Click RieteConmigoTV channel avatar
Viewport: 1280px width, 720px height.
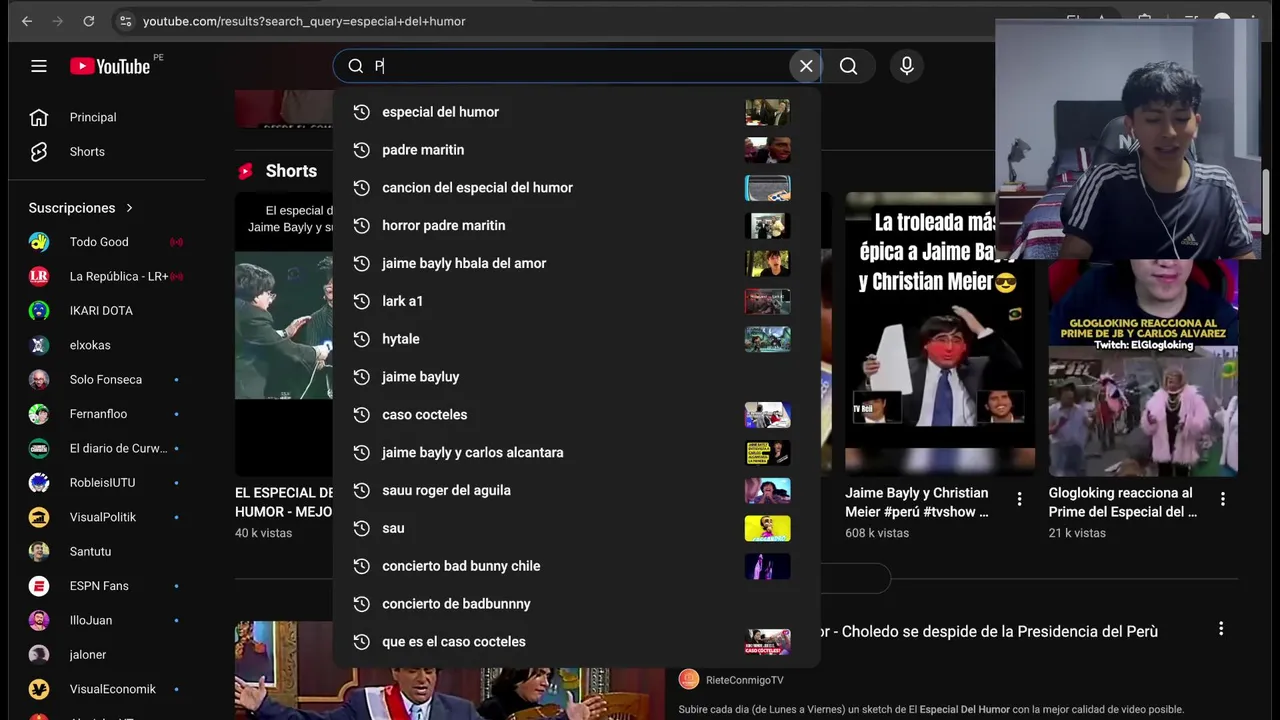[689, 680]
